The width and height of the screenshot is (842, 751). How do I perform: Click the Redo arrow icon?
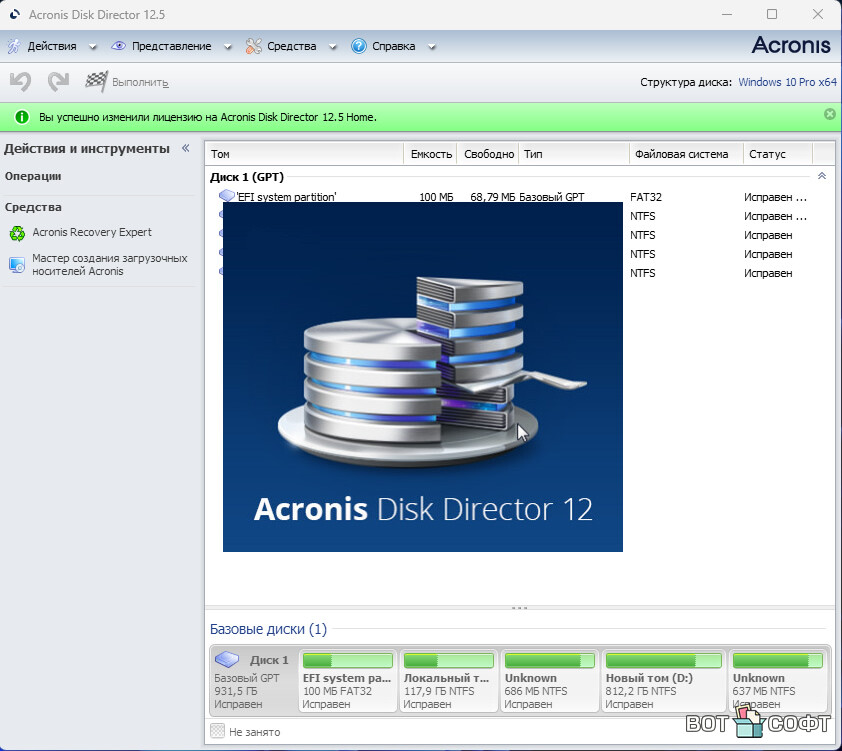(58, 81)
